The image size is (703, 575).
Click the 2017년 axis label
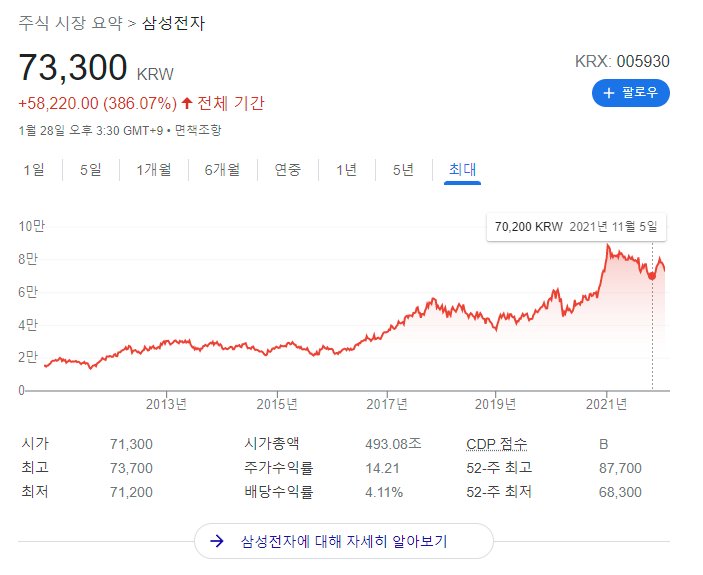(386, 404)
